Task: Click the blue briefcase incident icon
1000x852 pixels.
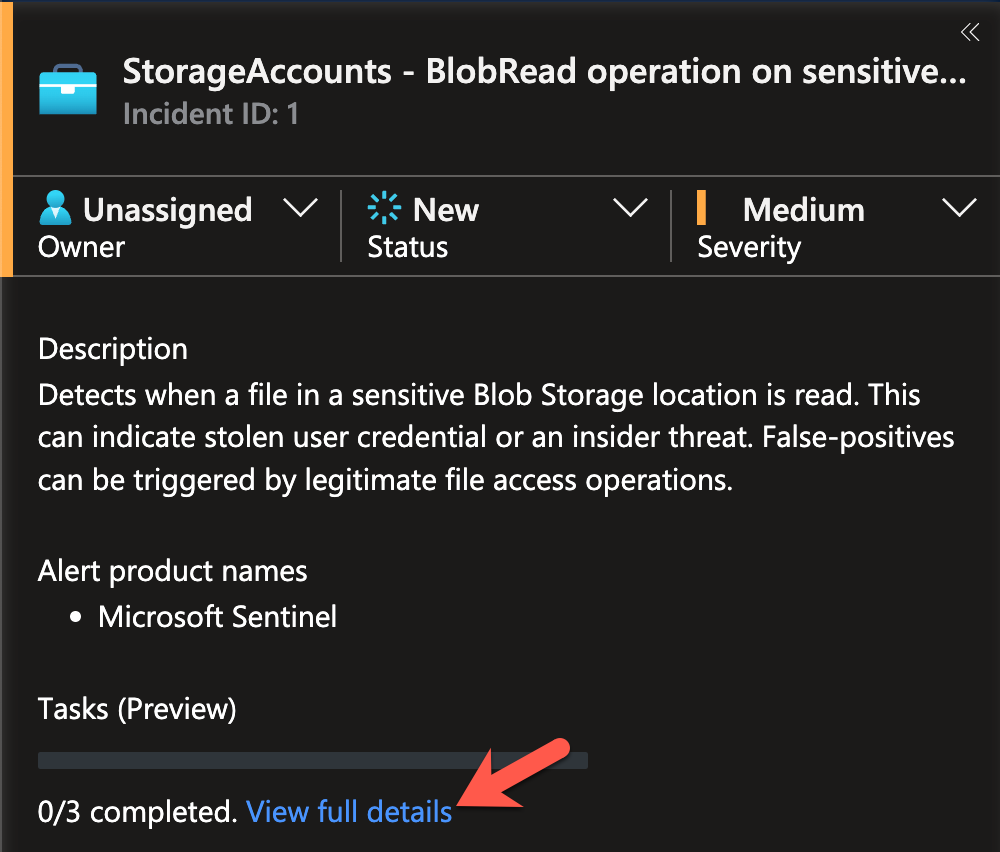Action: coord(68,92)
